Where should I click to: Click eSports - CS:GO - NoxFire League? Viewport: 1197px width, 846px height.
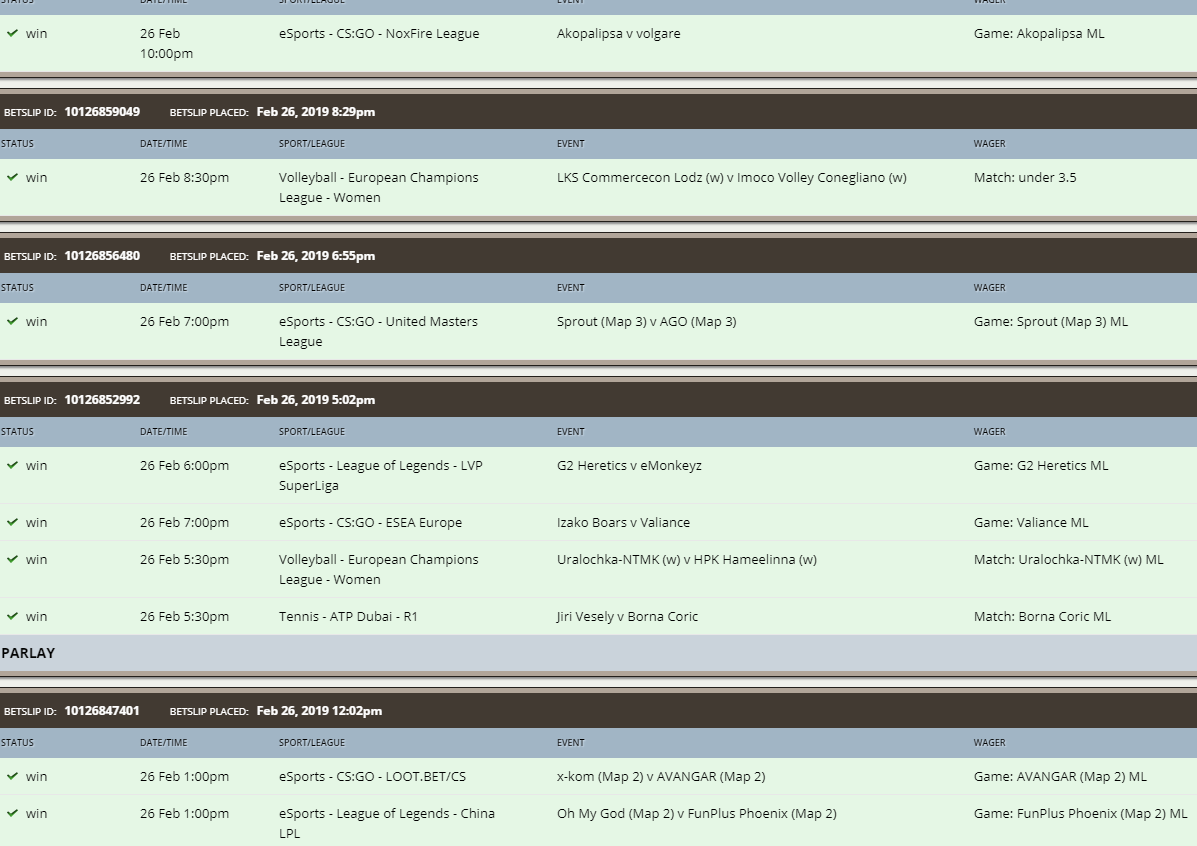tap(379, 34)
